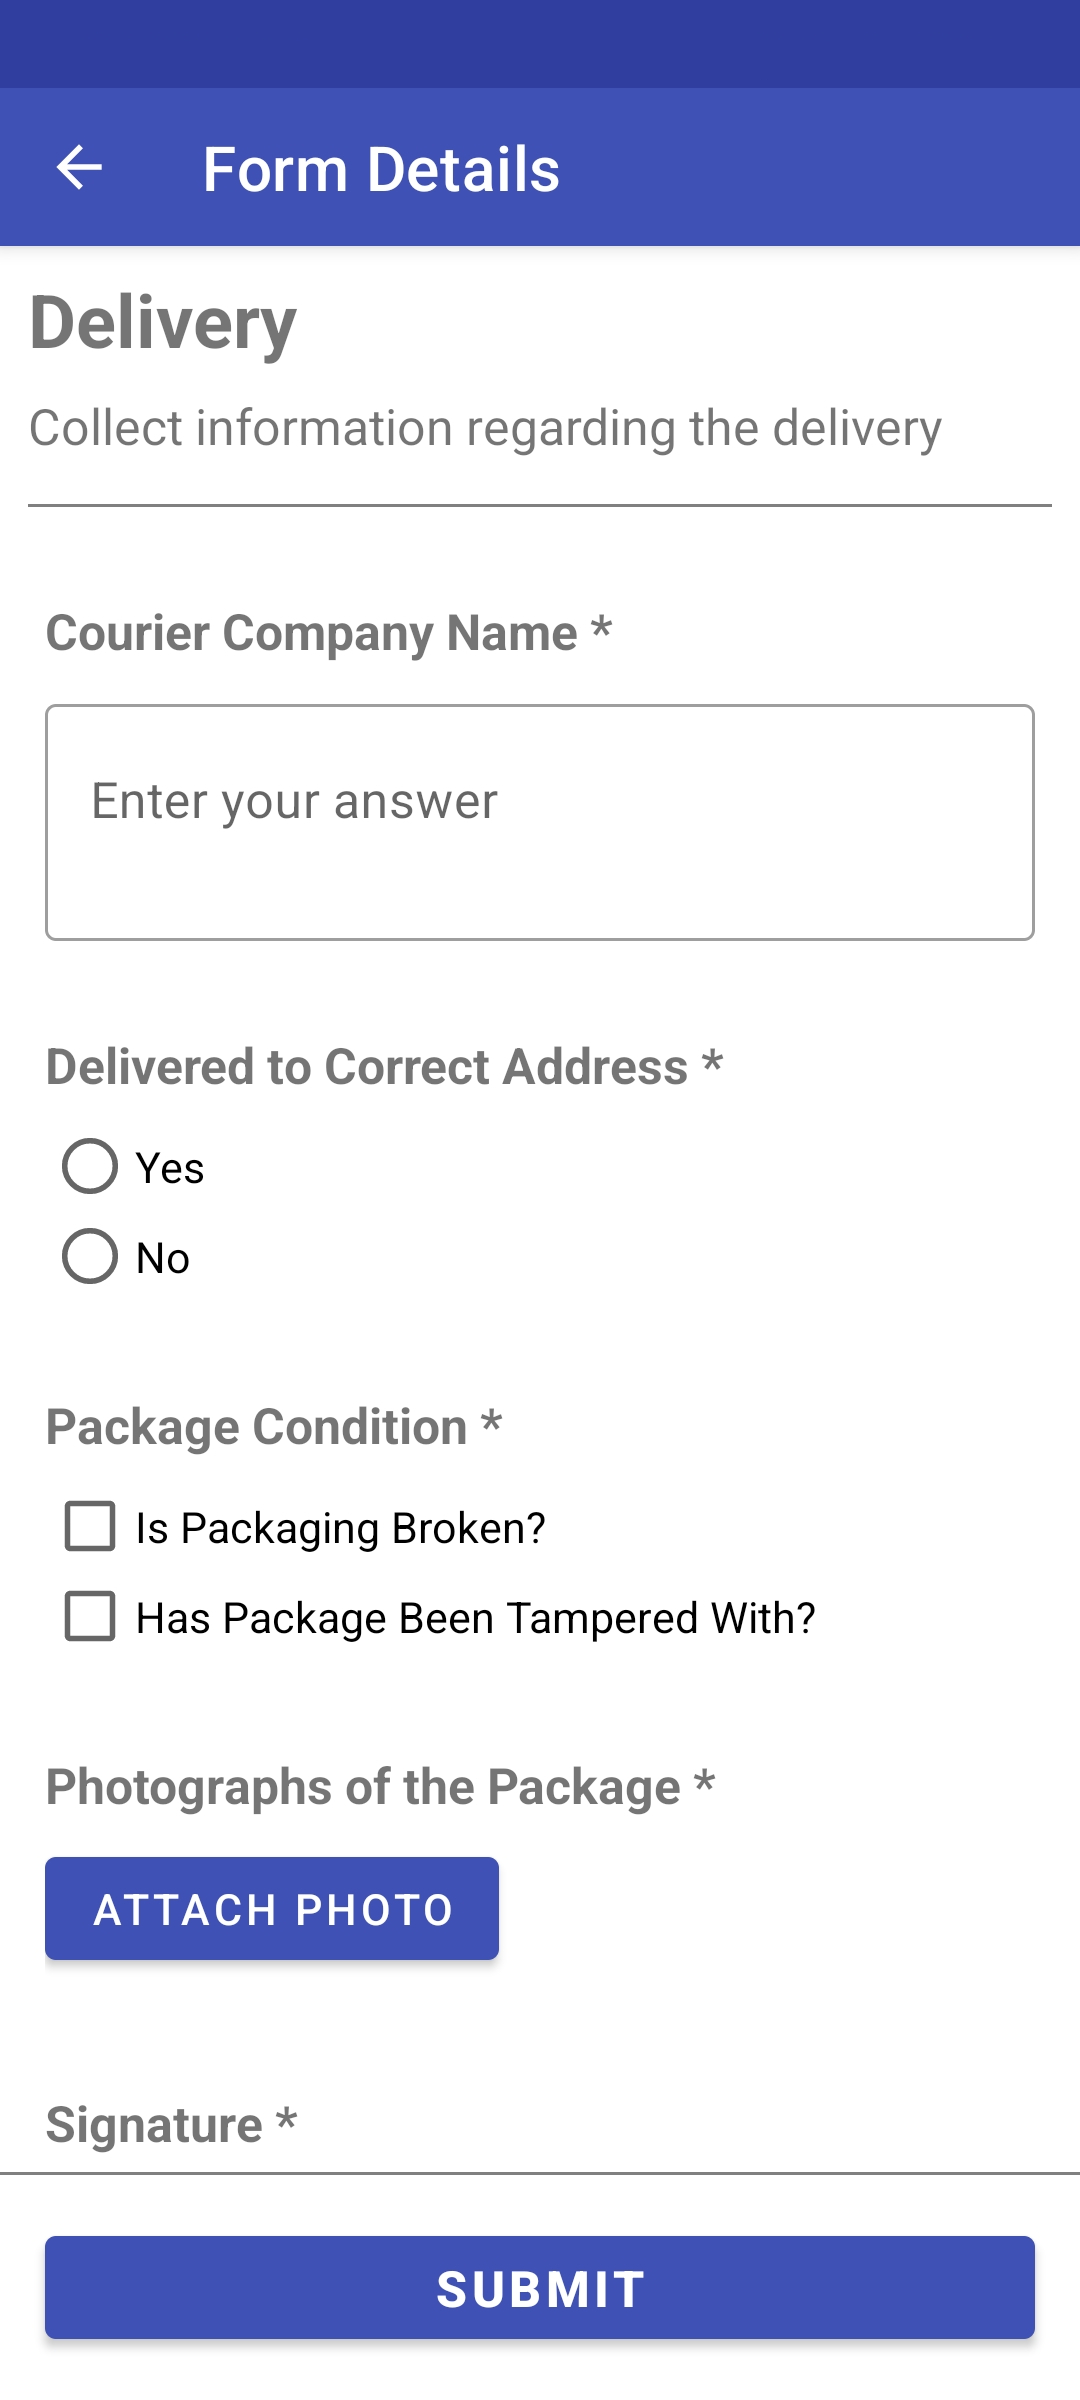Tick the Has Package Been Tampered With checkbox

click(x=90, y=1616)
